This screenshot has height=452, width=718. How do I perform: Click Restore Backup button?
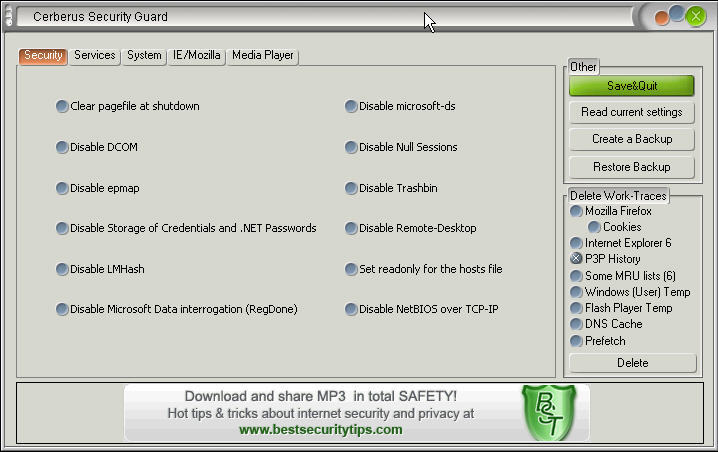click(x=632, y=167)
